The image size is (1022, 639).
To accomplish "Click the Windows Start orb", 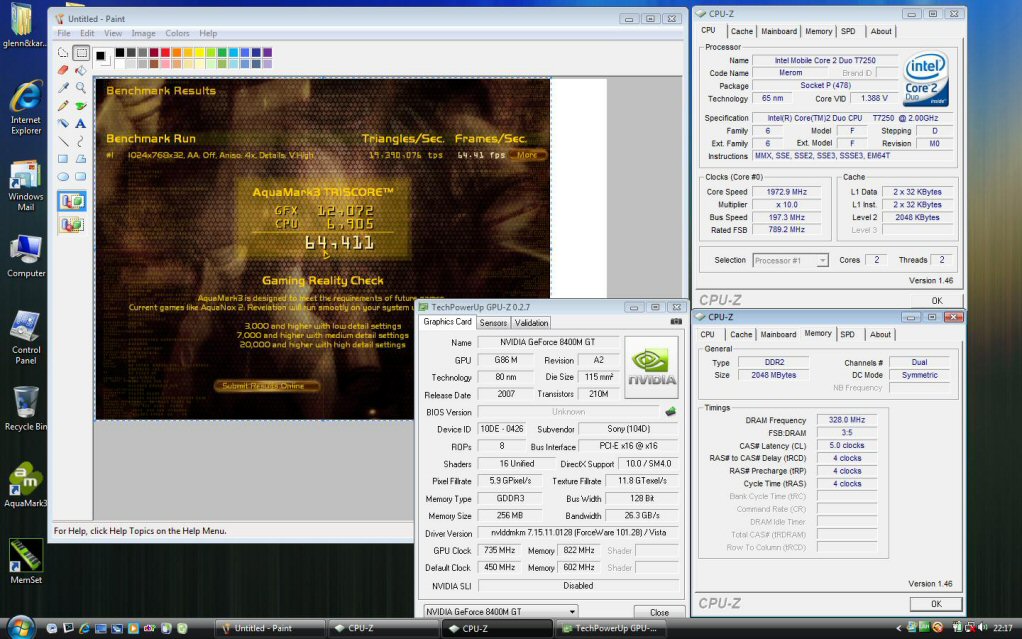I will click(20, 627).
